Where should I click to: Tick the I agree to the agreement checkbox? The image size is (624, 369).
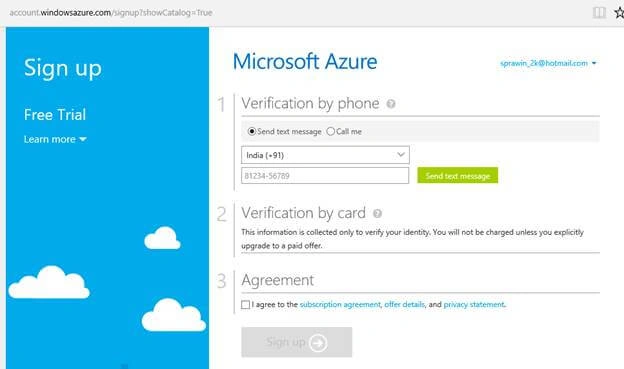click(246, 305)
